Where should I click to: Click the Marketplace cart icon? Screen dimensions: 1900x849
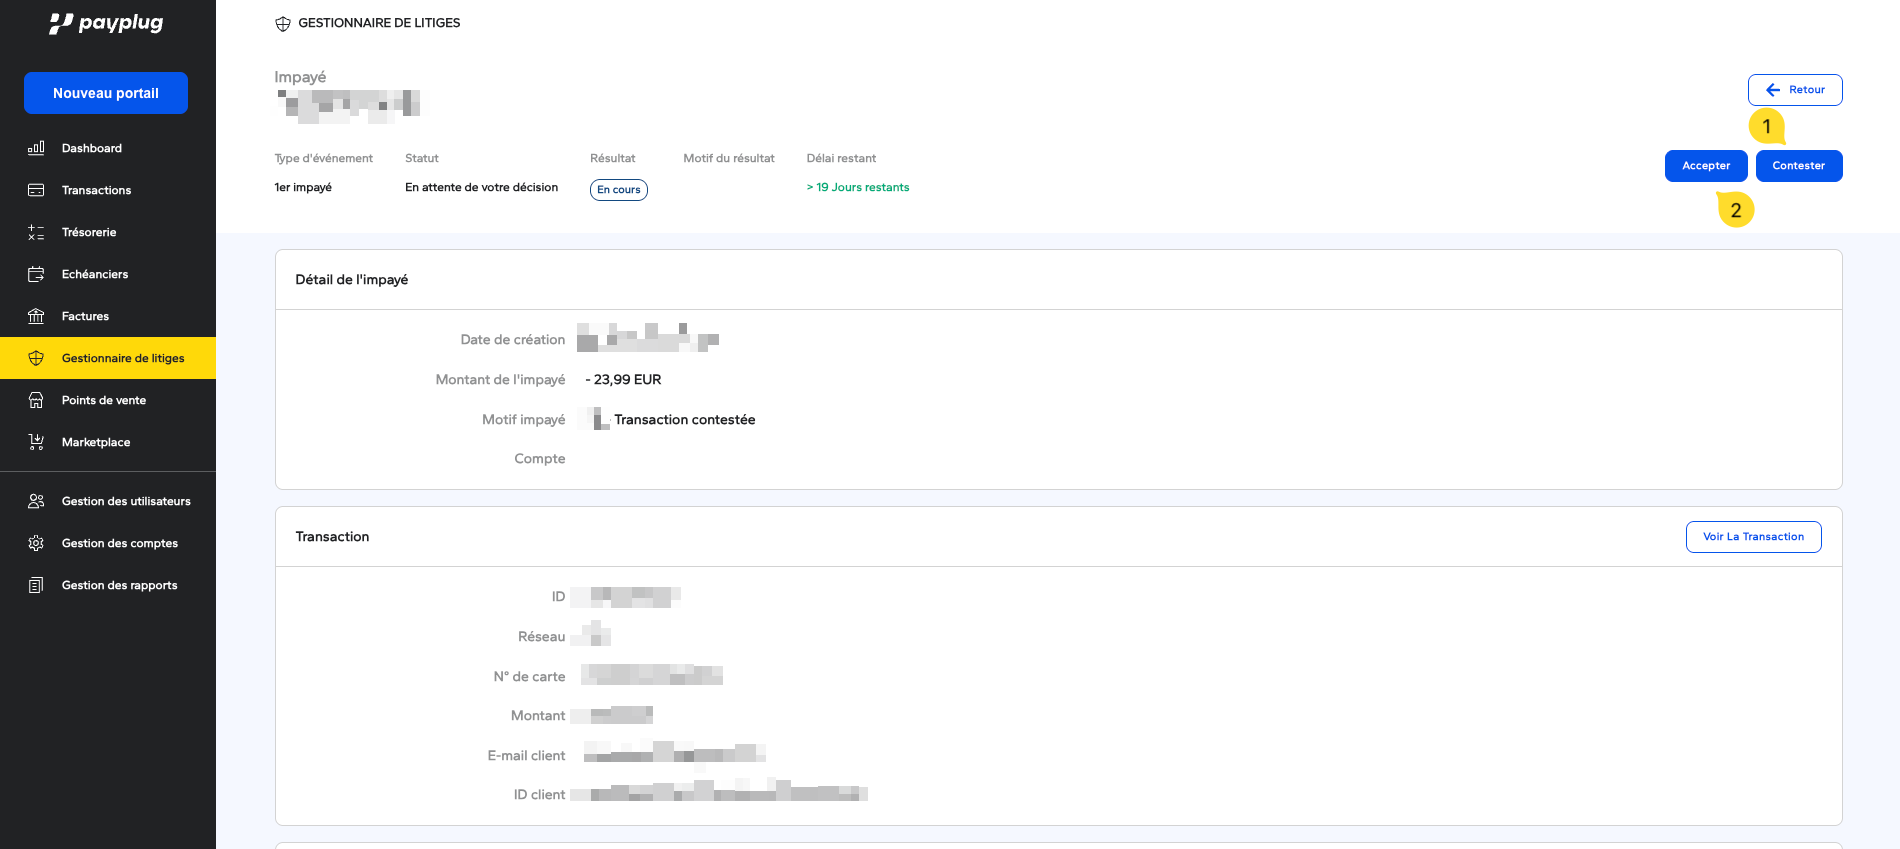point(36,442)
